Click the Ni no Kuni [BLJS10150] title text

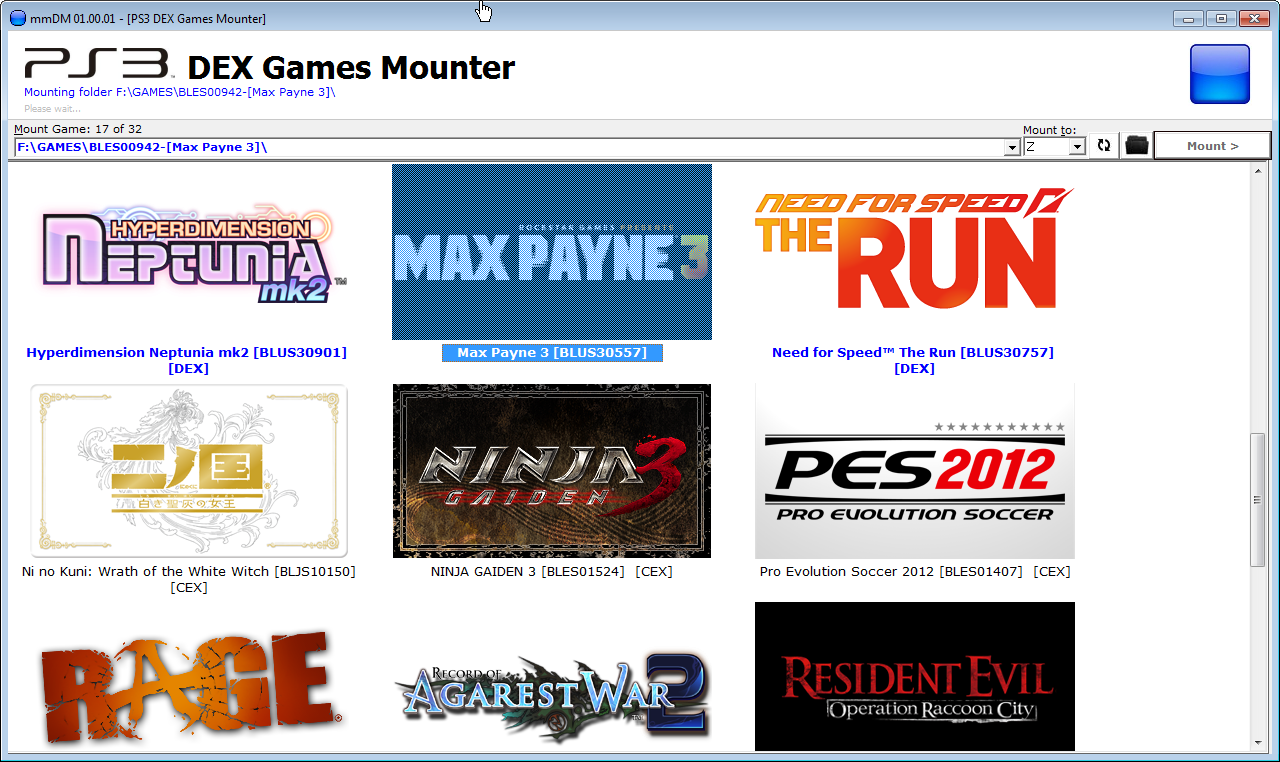[x=189, y=579]
